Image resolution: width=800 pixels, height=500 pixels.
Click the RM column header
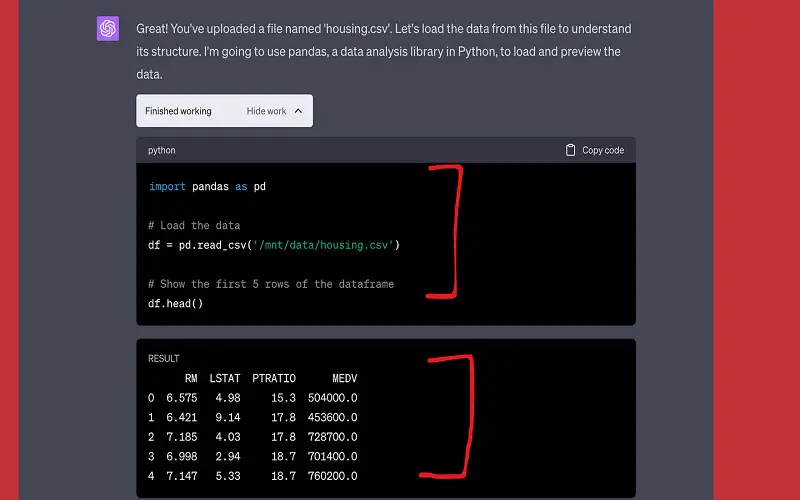click(x=191, y=379)
